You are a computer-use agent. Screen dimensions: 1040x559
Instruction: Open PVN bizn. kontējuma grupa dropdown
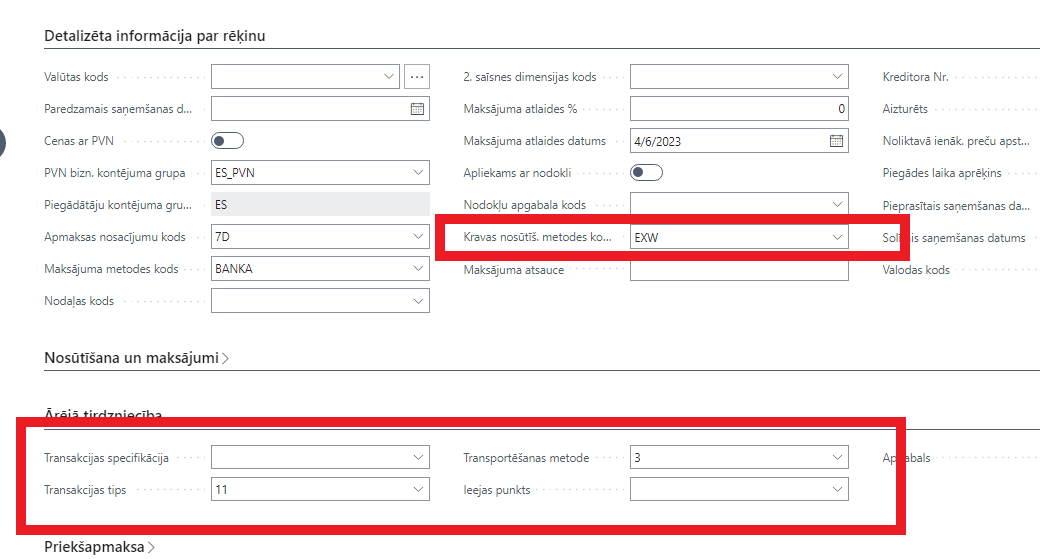click(x=418, y=173)
